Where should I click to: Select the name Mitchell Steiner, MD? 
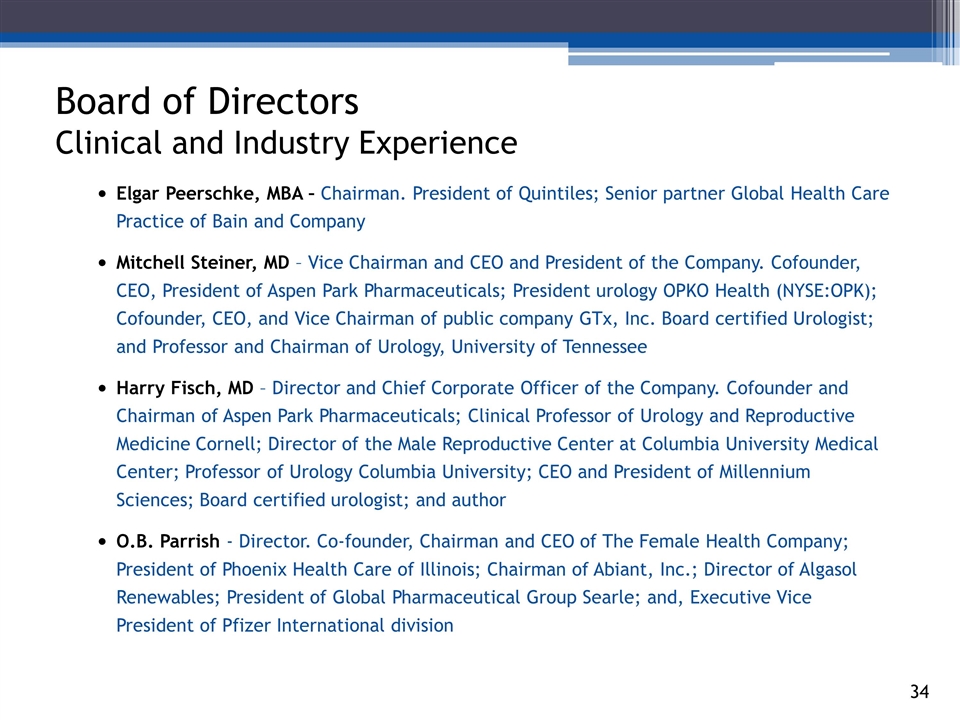(x=202, y=263)
